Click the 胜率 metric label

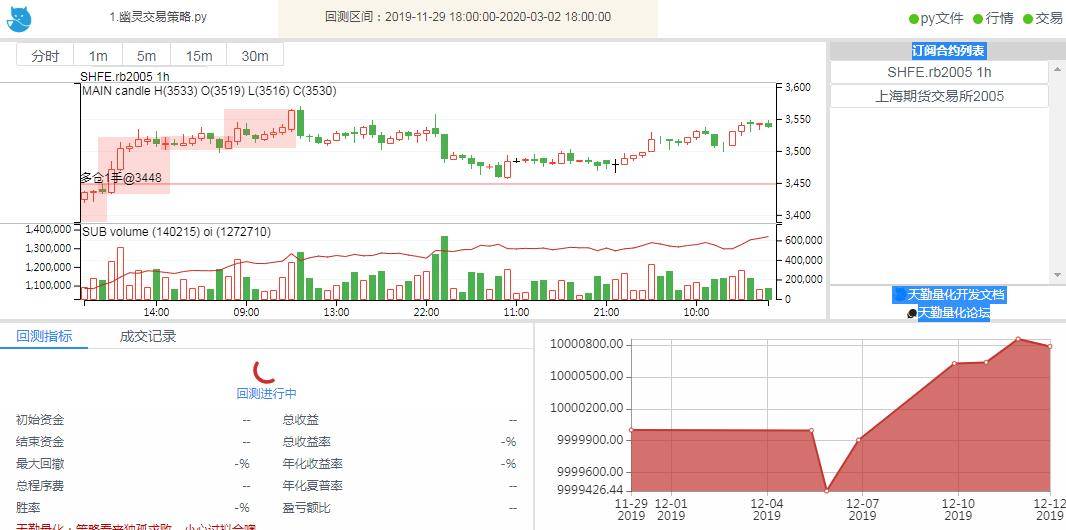[x=28, y=508]
